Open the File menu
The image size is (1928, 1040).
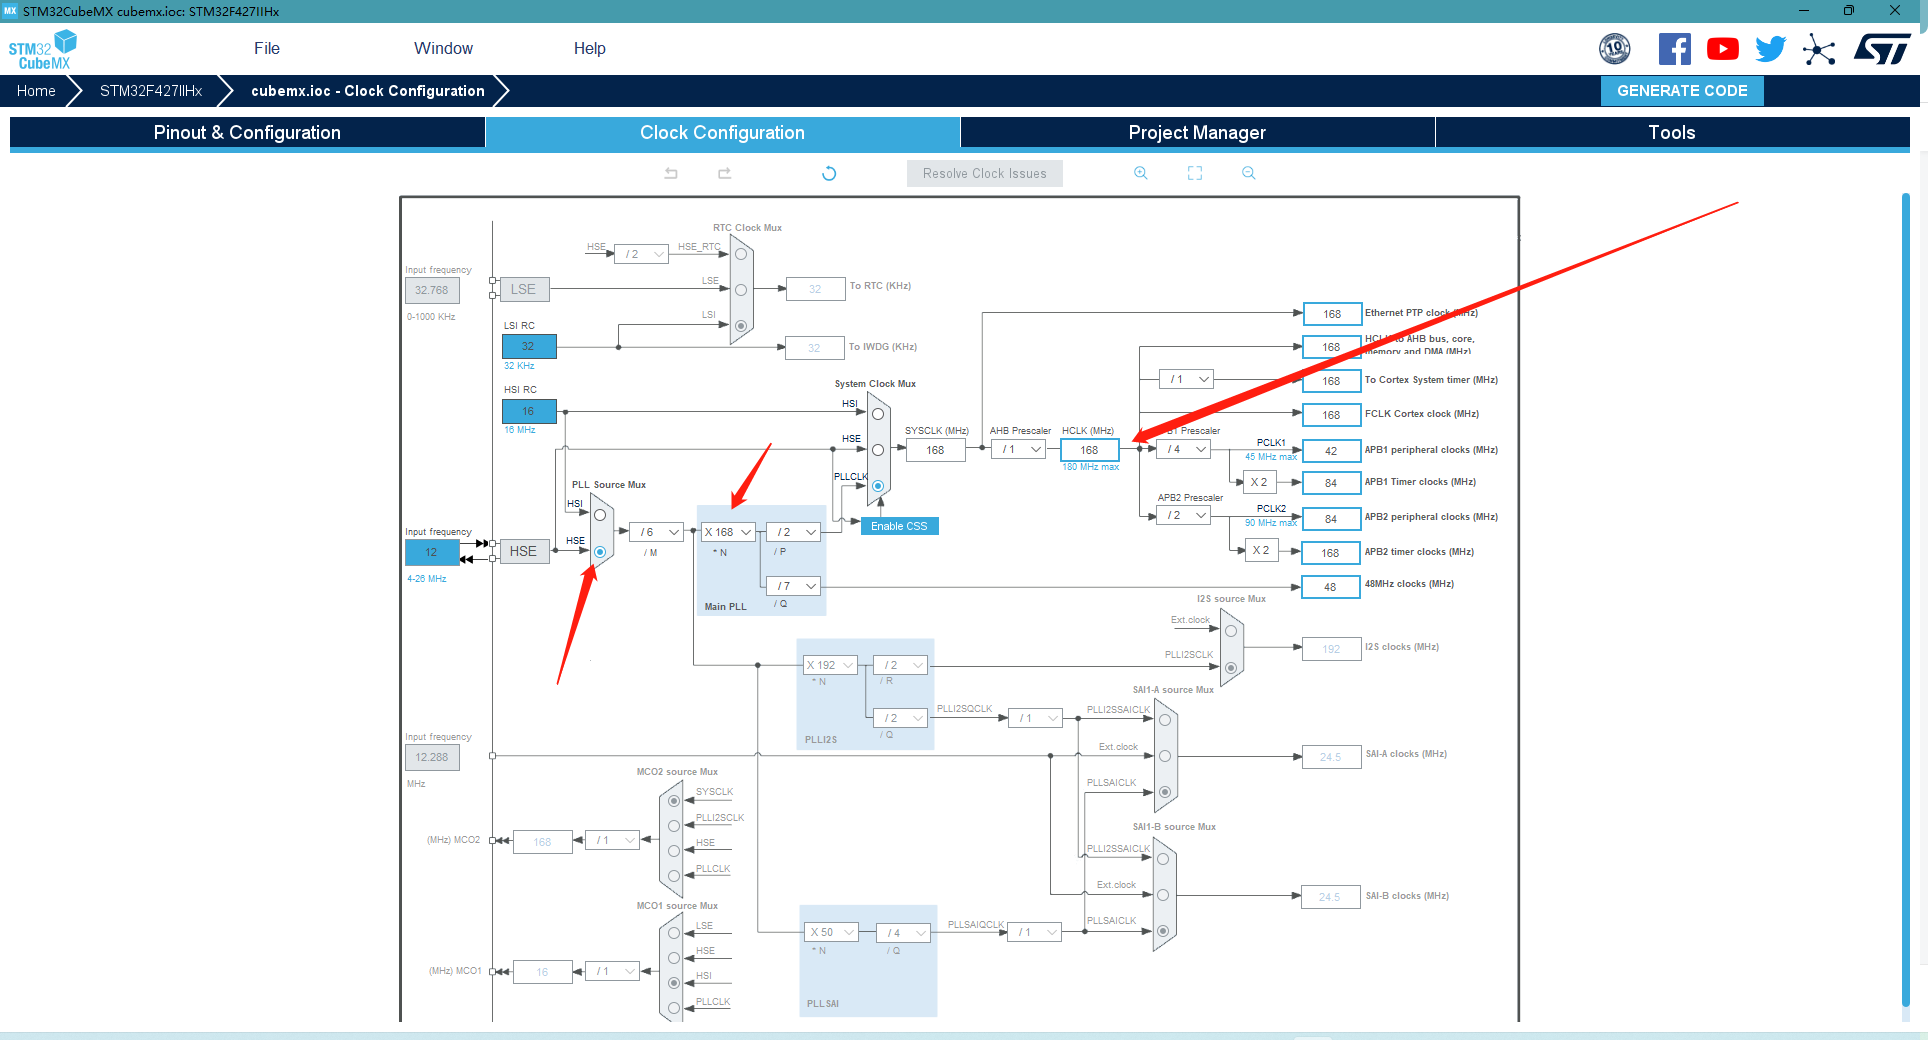pyautogui.click(x=267, y=48)
